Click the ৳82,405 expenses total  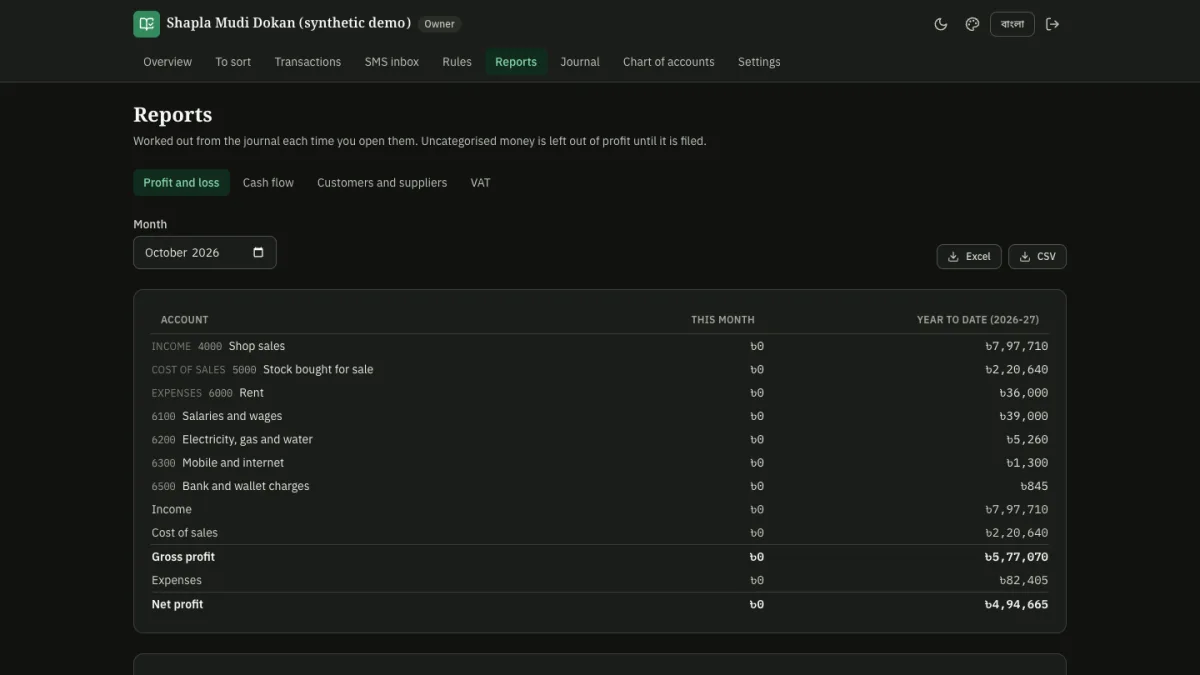click(x=1024, y=580)
